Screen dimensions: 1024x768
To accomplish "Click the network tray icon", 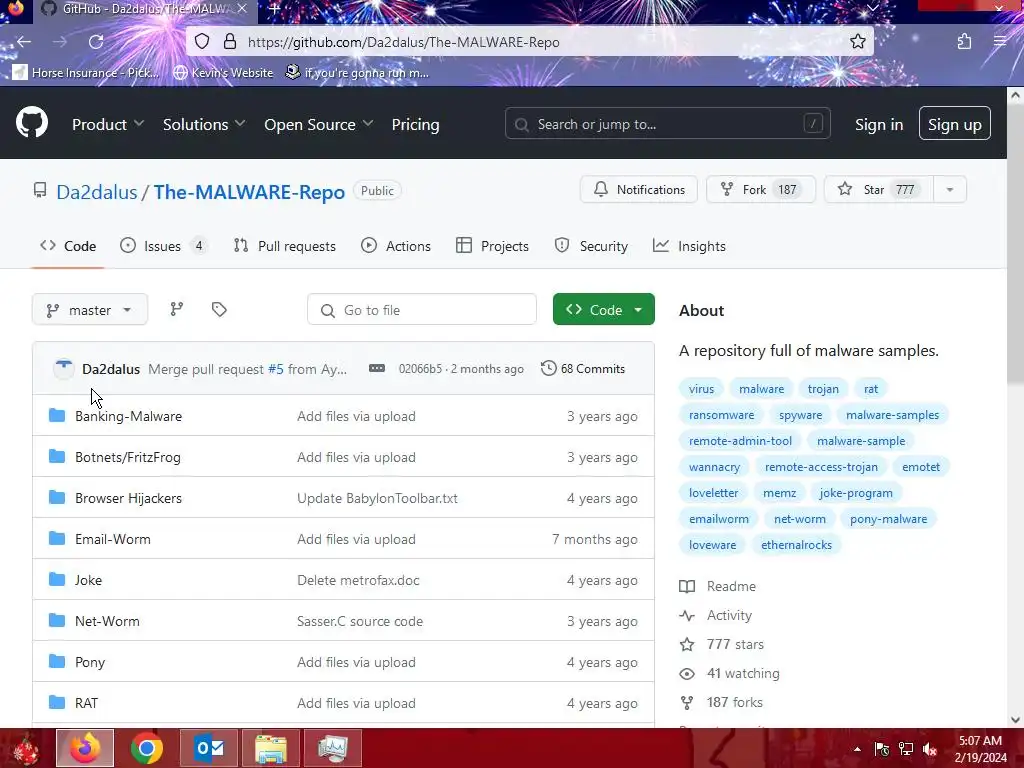I will 906,749.
